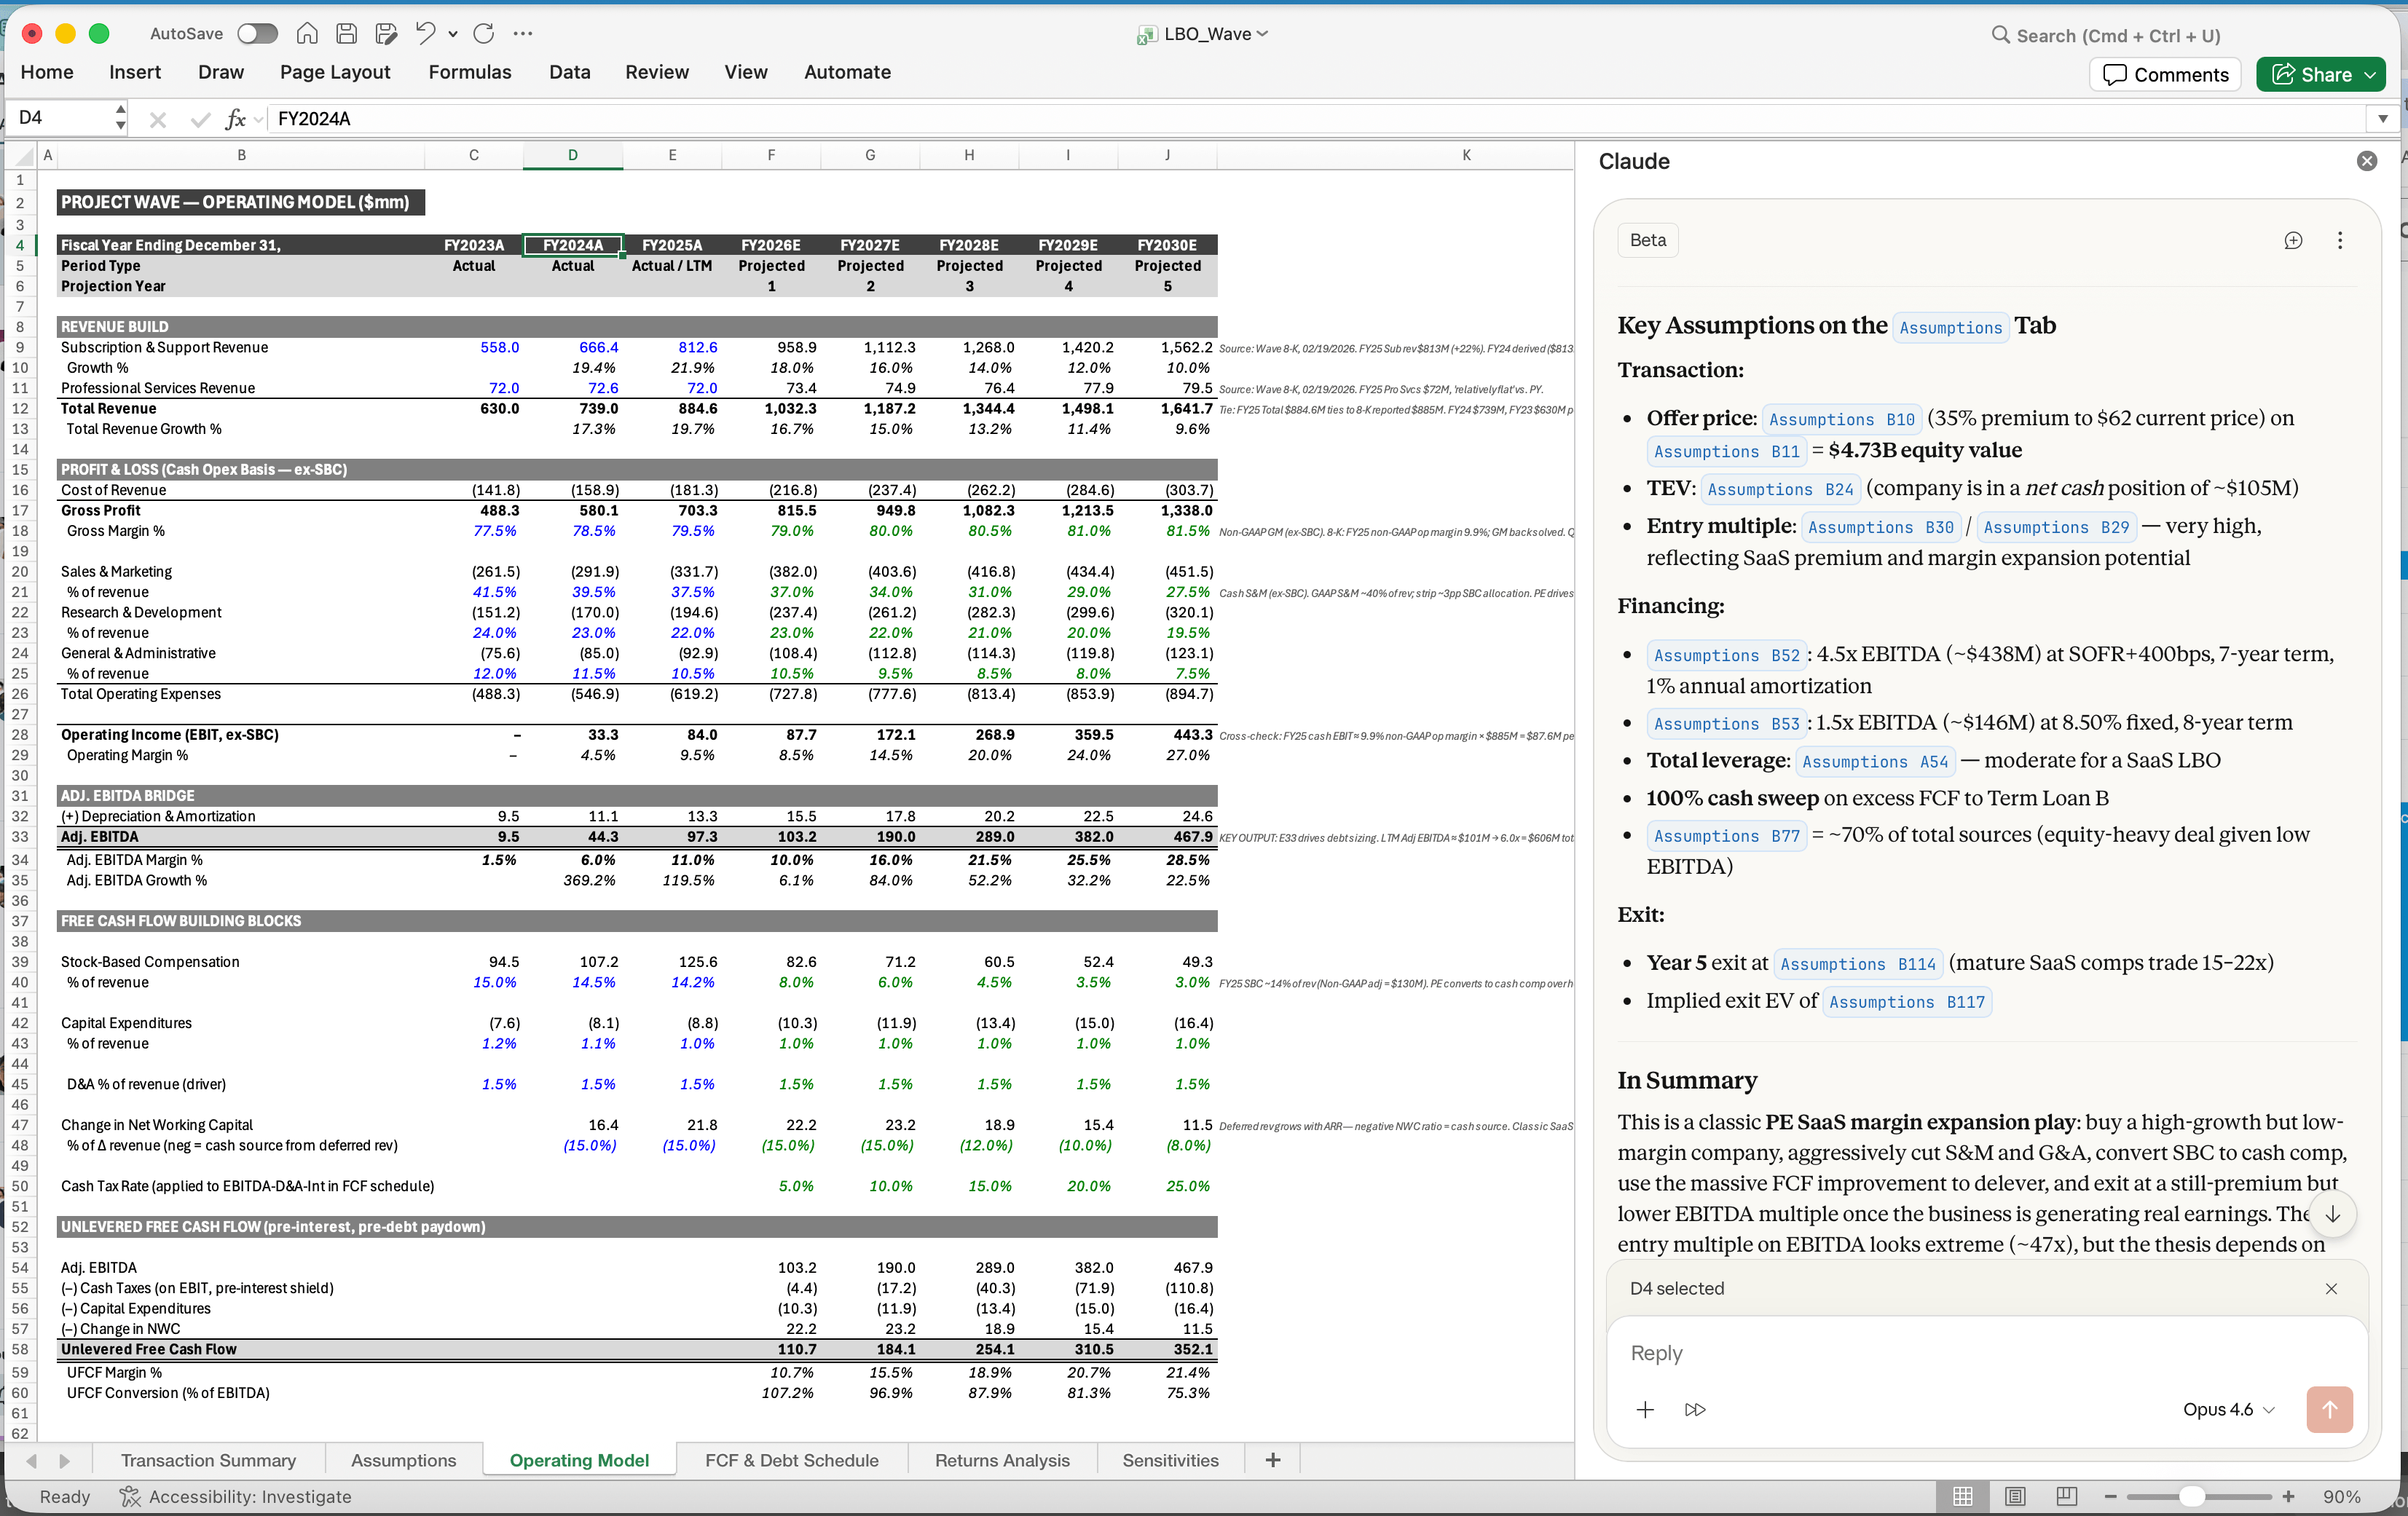Send the Claude reply with the arrow button
The width and height of the screenshot is (2408, 1516).
2329,1410
